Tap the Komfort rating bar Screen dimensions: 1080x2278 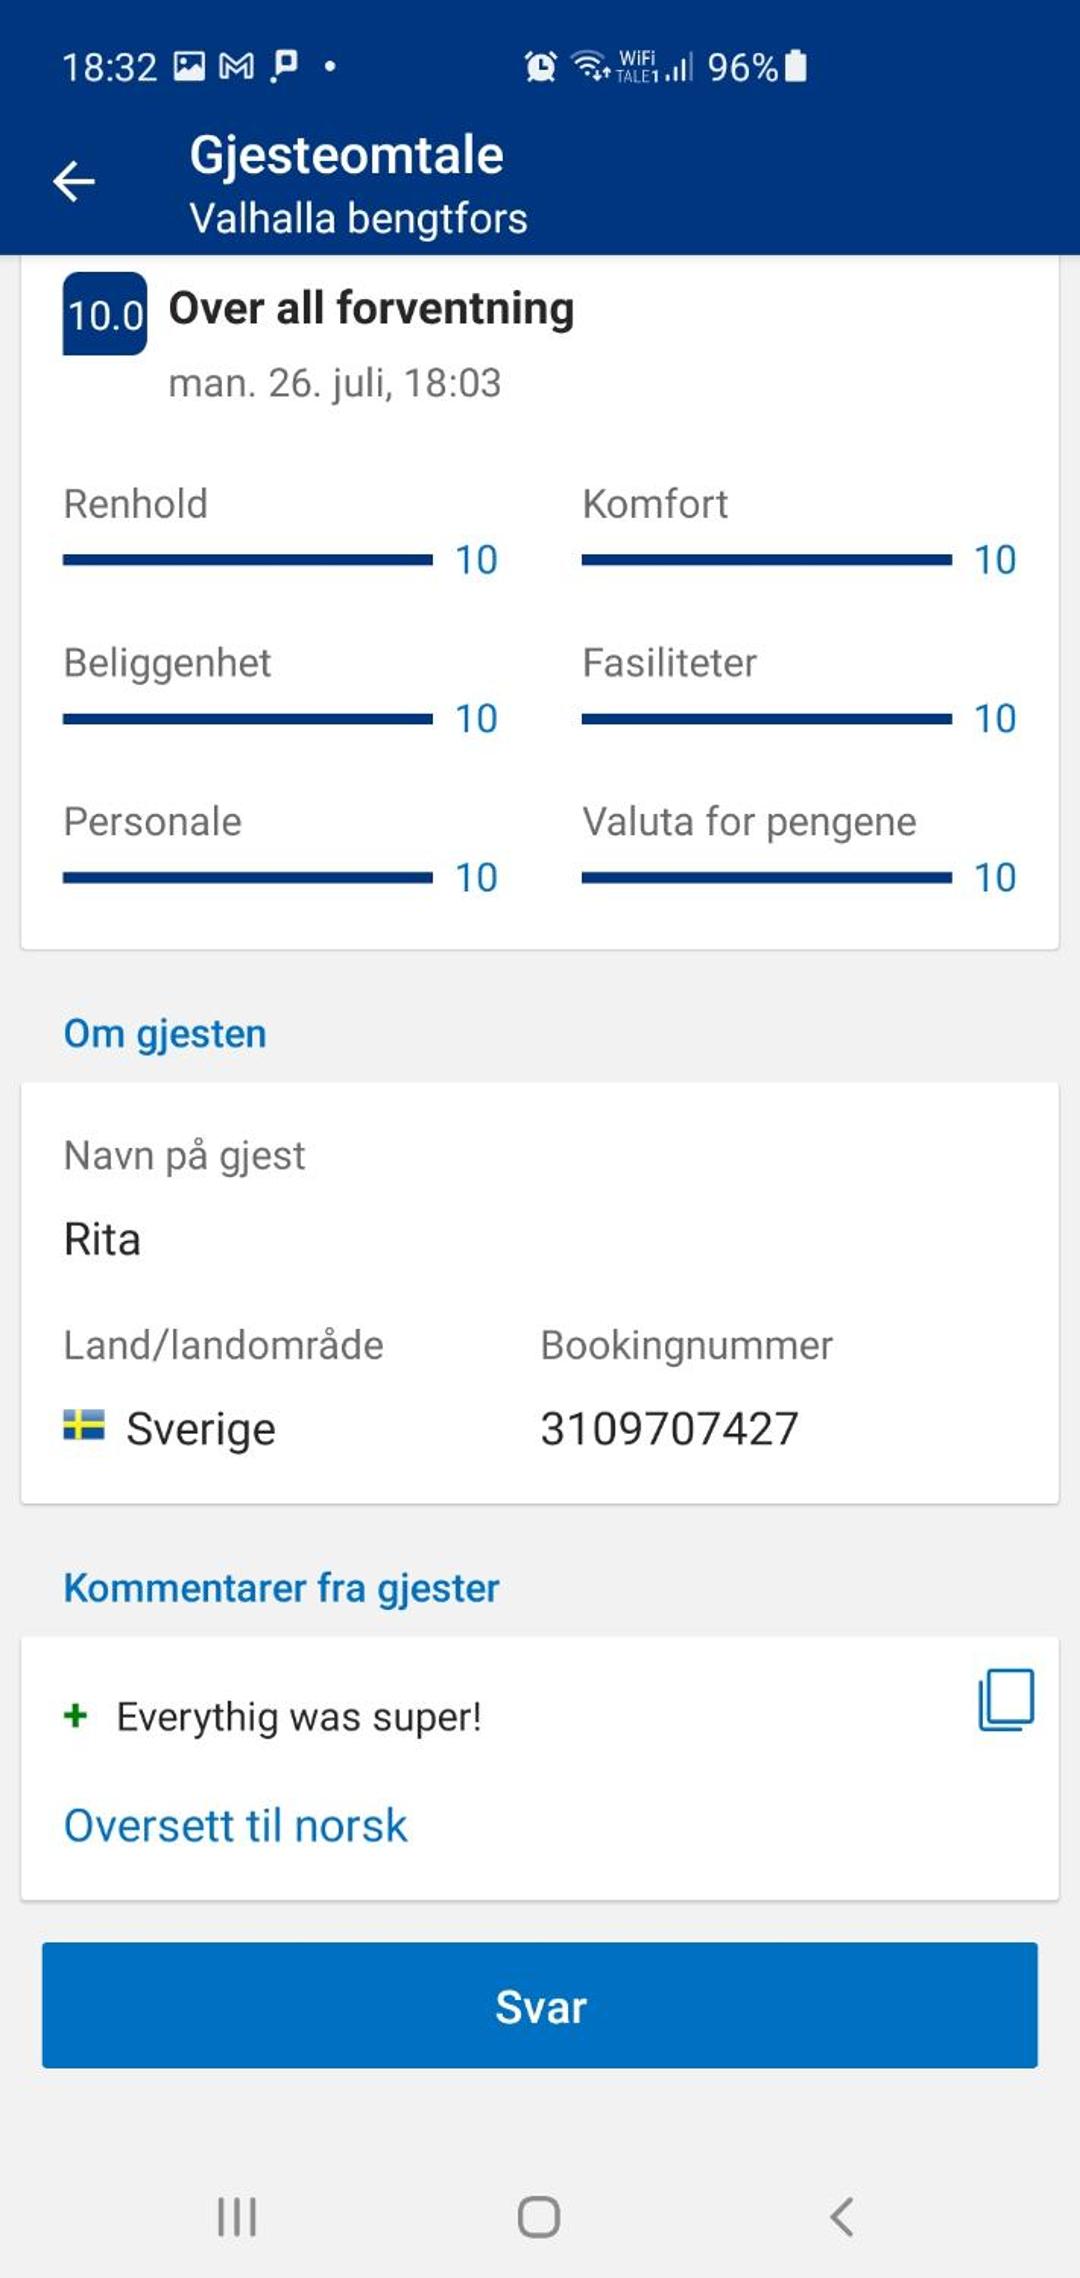767,560
